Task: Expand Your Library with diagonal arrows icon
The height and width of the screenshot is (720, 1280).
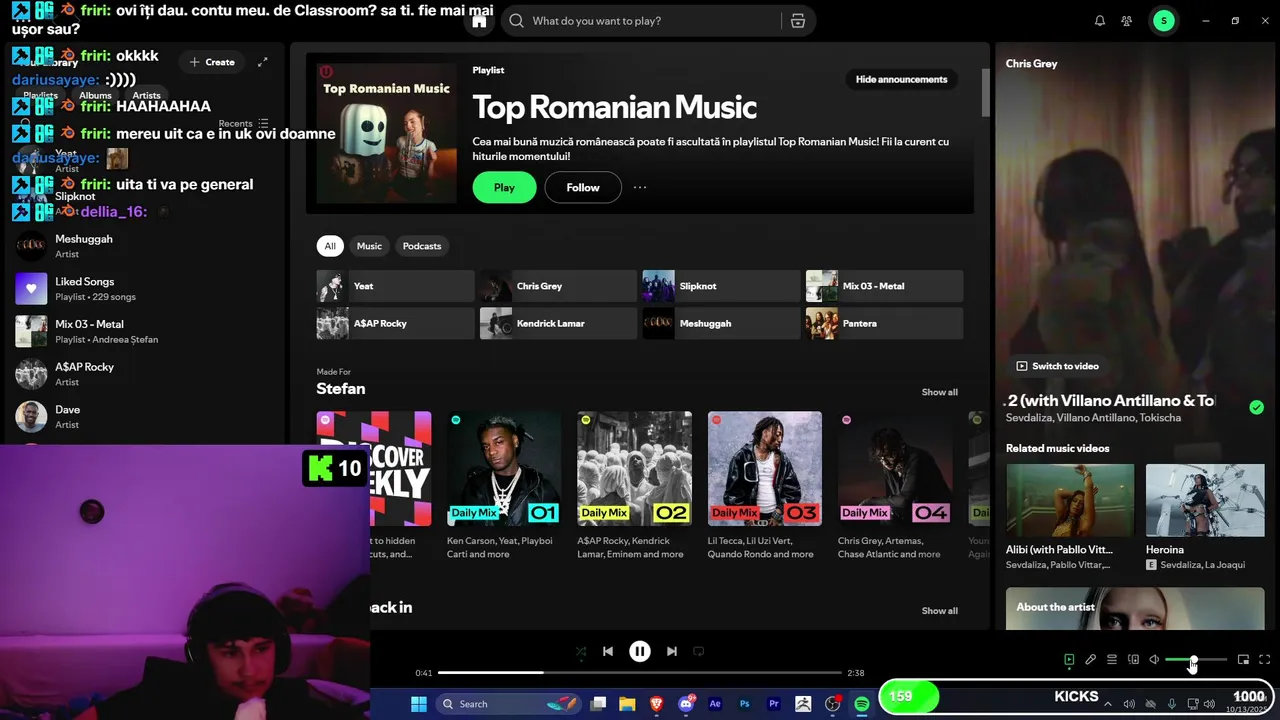Action: 263,62
